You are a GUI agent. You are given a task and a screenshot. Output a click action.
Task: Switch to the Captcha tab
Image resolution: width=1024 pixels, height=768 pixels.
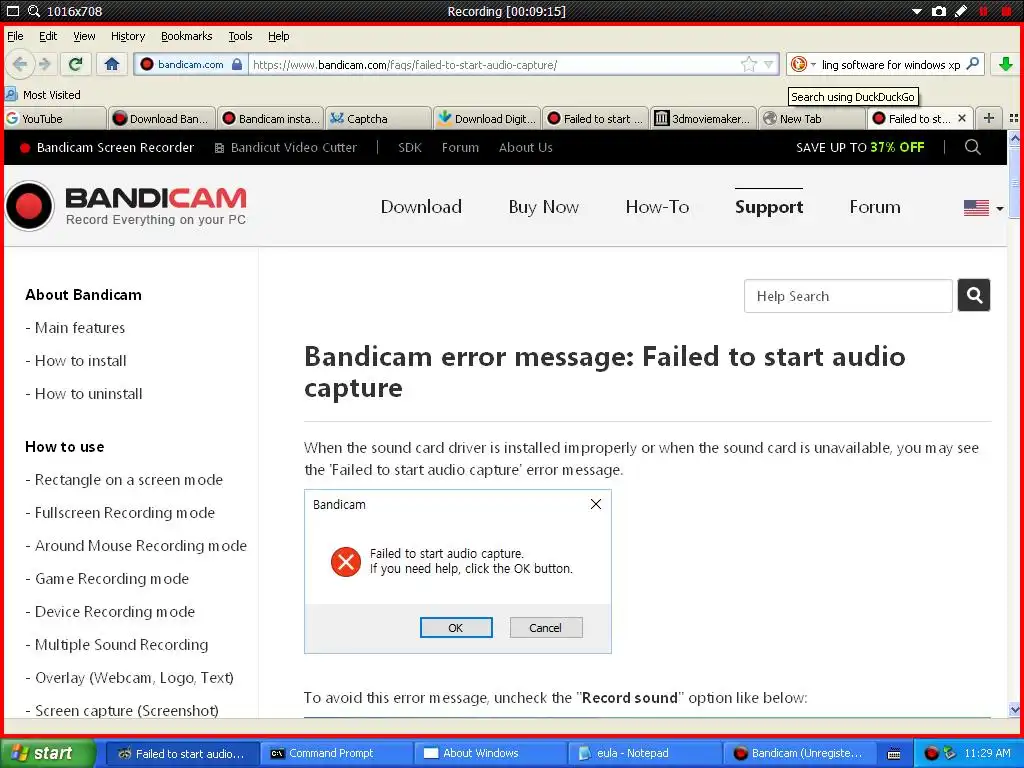(x=379, y=118)
